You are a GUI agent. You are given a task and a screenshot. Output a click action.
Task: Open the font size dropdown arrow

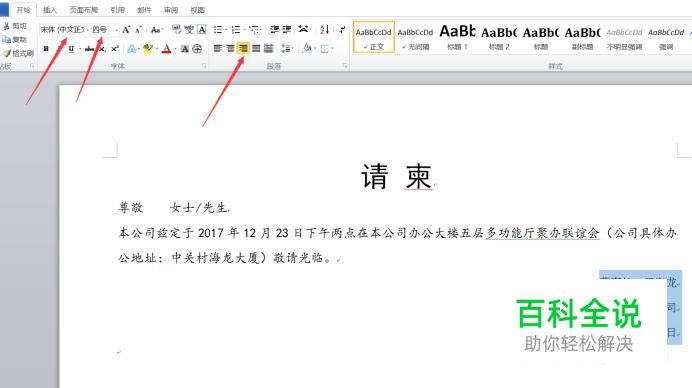coord(117,30)
